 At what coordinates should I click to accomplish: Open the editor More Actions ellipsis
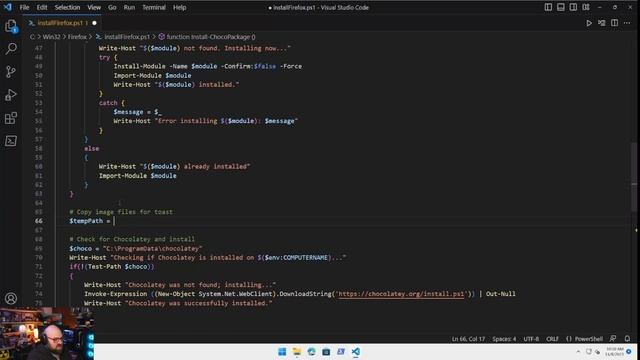tap(627, 23)
